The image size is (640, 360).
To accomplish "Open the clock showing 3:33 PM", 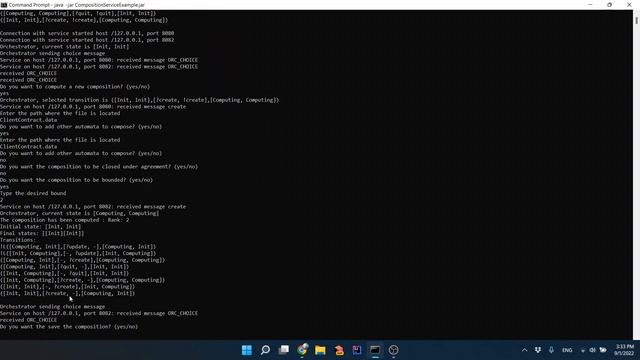I will [624, 350].
